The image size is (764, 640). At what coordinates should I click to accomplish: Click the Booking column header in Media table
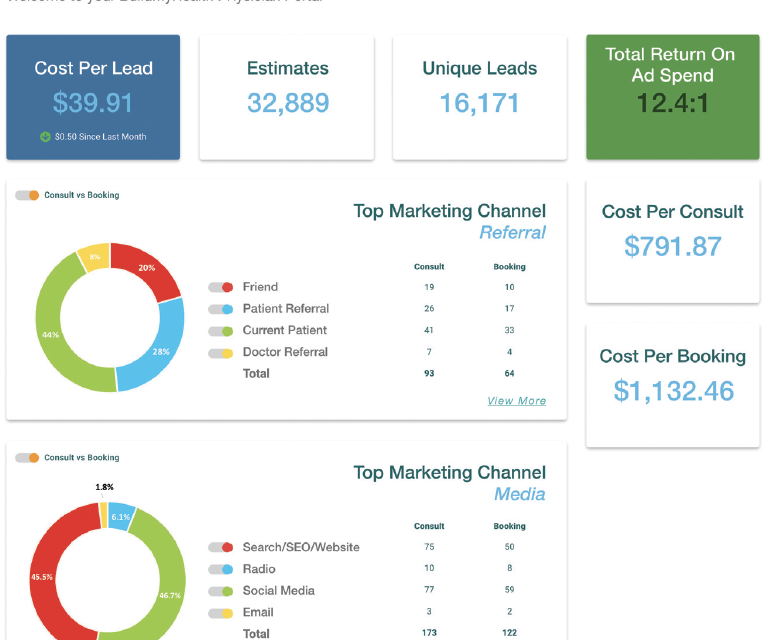(x=509, y=527)
